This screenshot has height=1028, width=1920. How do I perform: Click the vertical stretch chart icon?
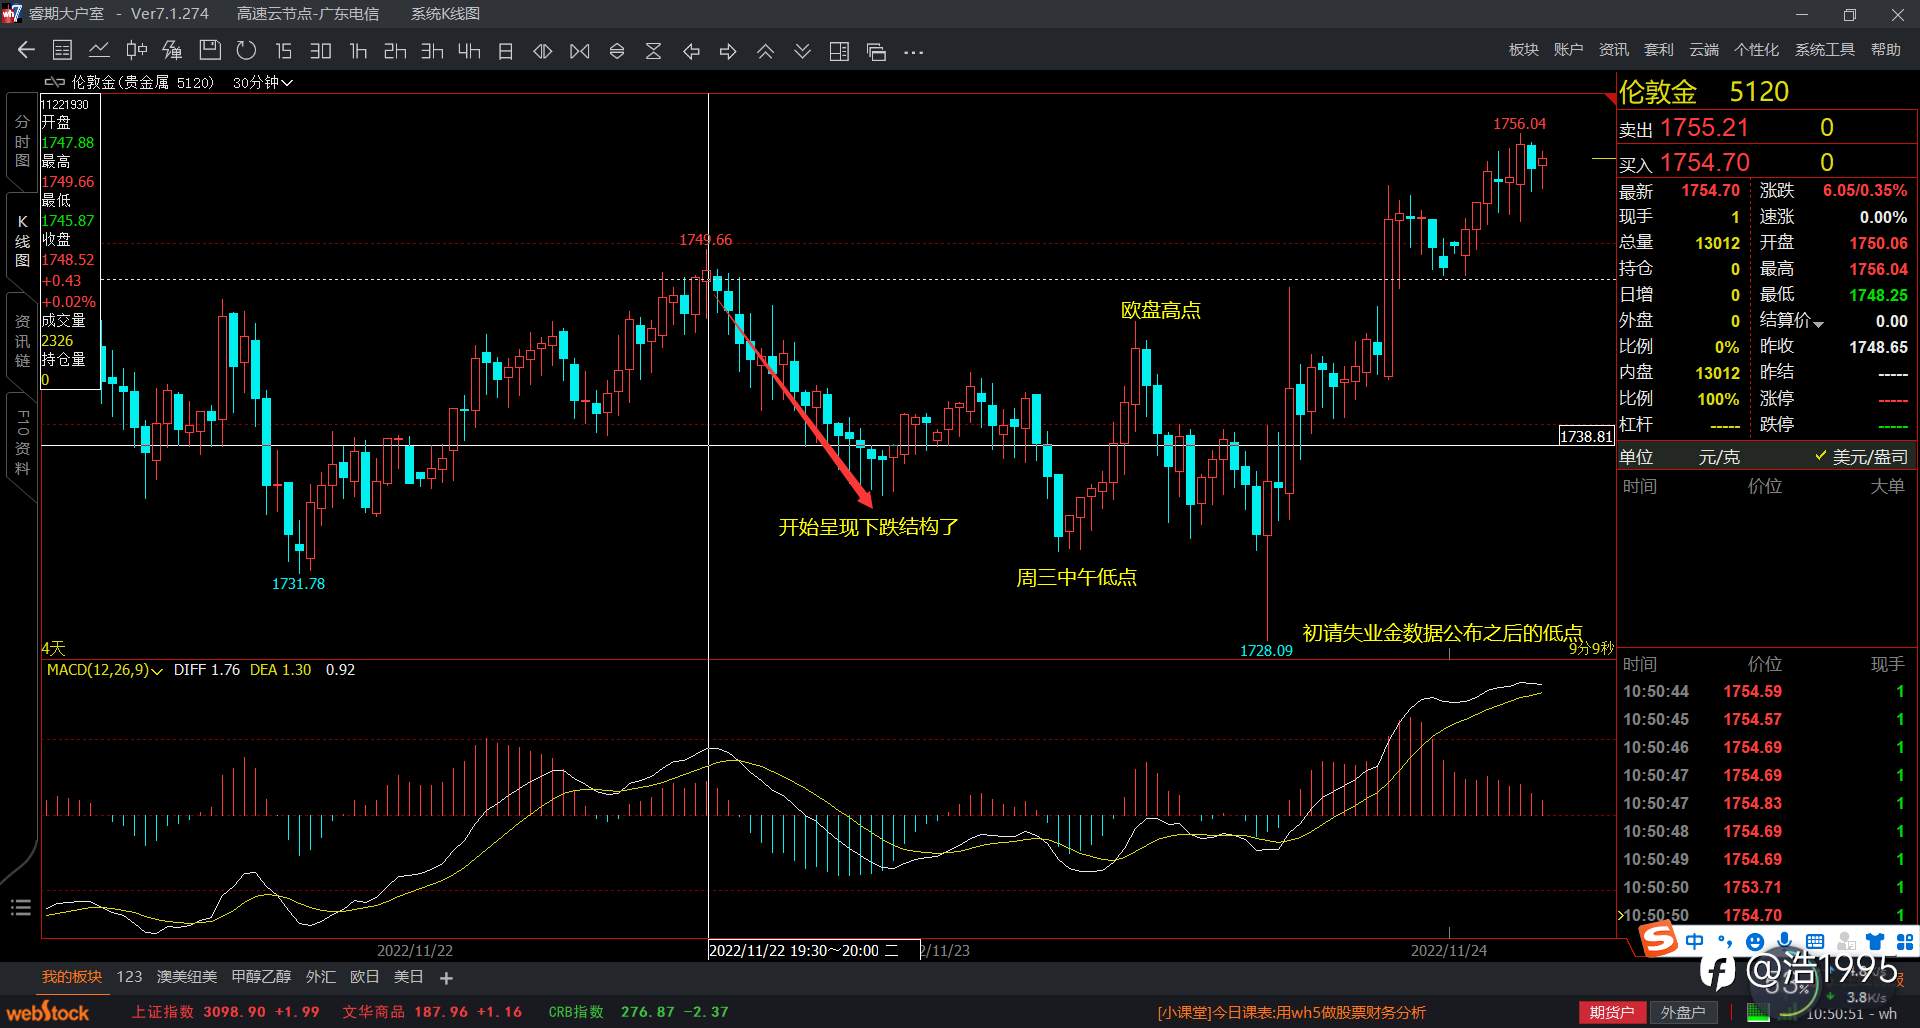click(653, 51)
